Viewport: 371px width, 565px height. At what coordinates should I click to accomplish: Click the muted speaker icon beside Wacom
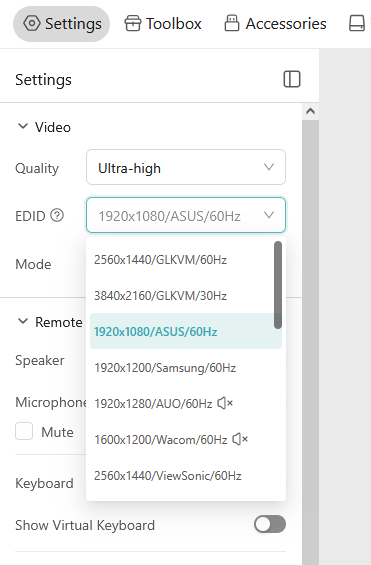tap(240, 439)
